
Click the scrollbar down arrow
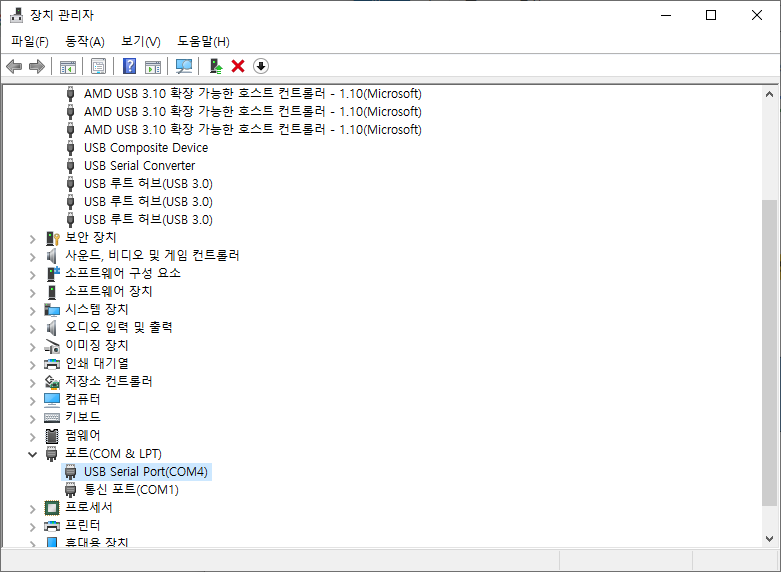[770, 539]
